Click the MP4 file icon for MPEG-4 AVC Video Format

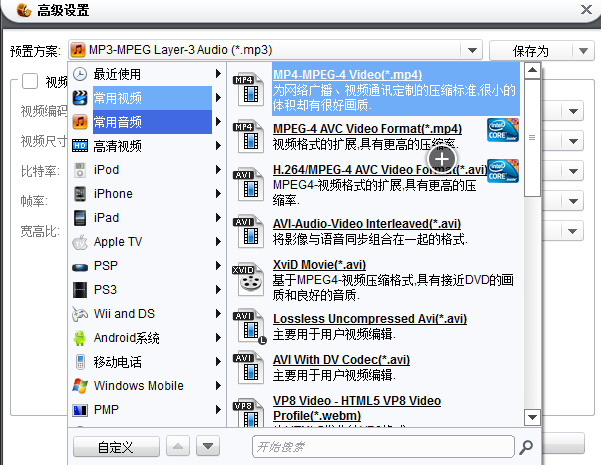(248, 136)
